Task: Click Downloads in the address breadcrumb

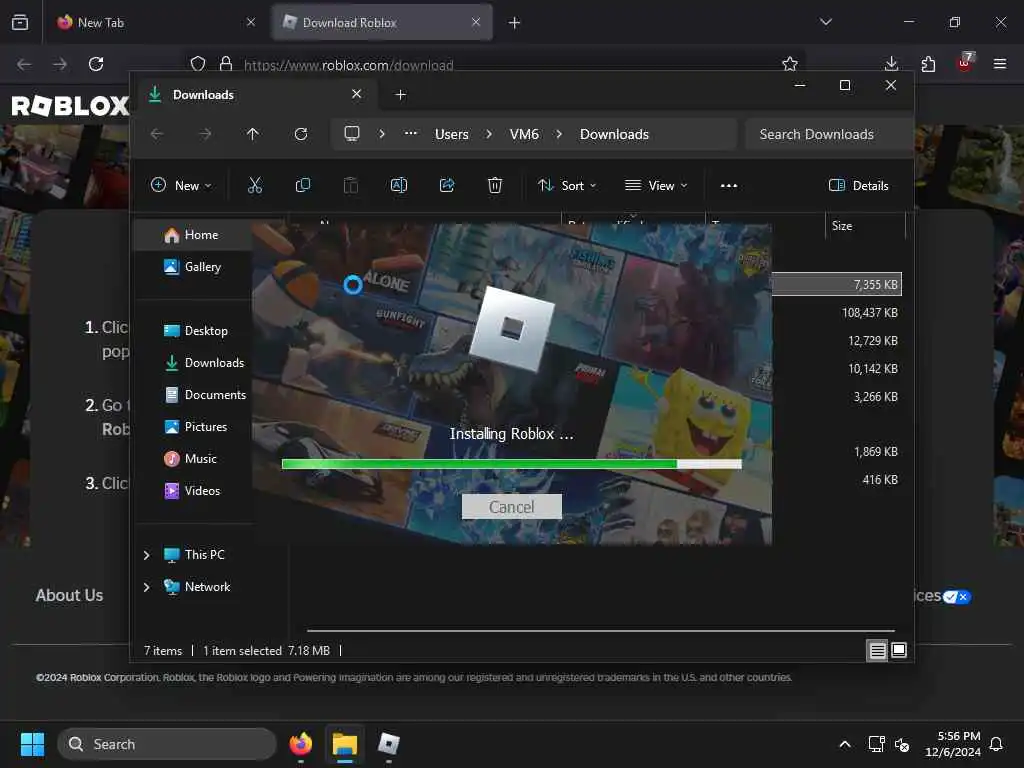Action: (x=615, y=134)
